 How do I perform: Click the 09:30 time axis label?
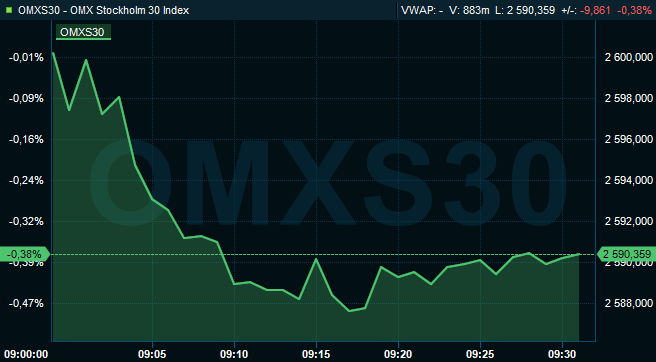coord(562,354)
